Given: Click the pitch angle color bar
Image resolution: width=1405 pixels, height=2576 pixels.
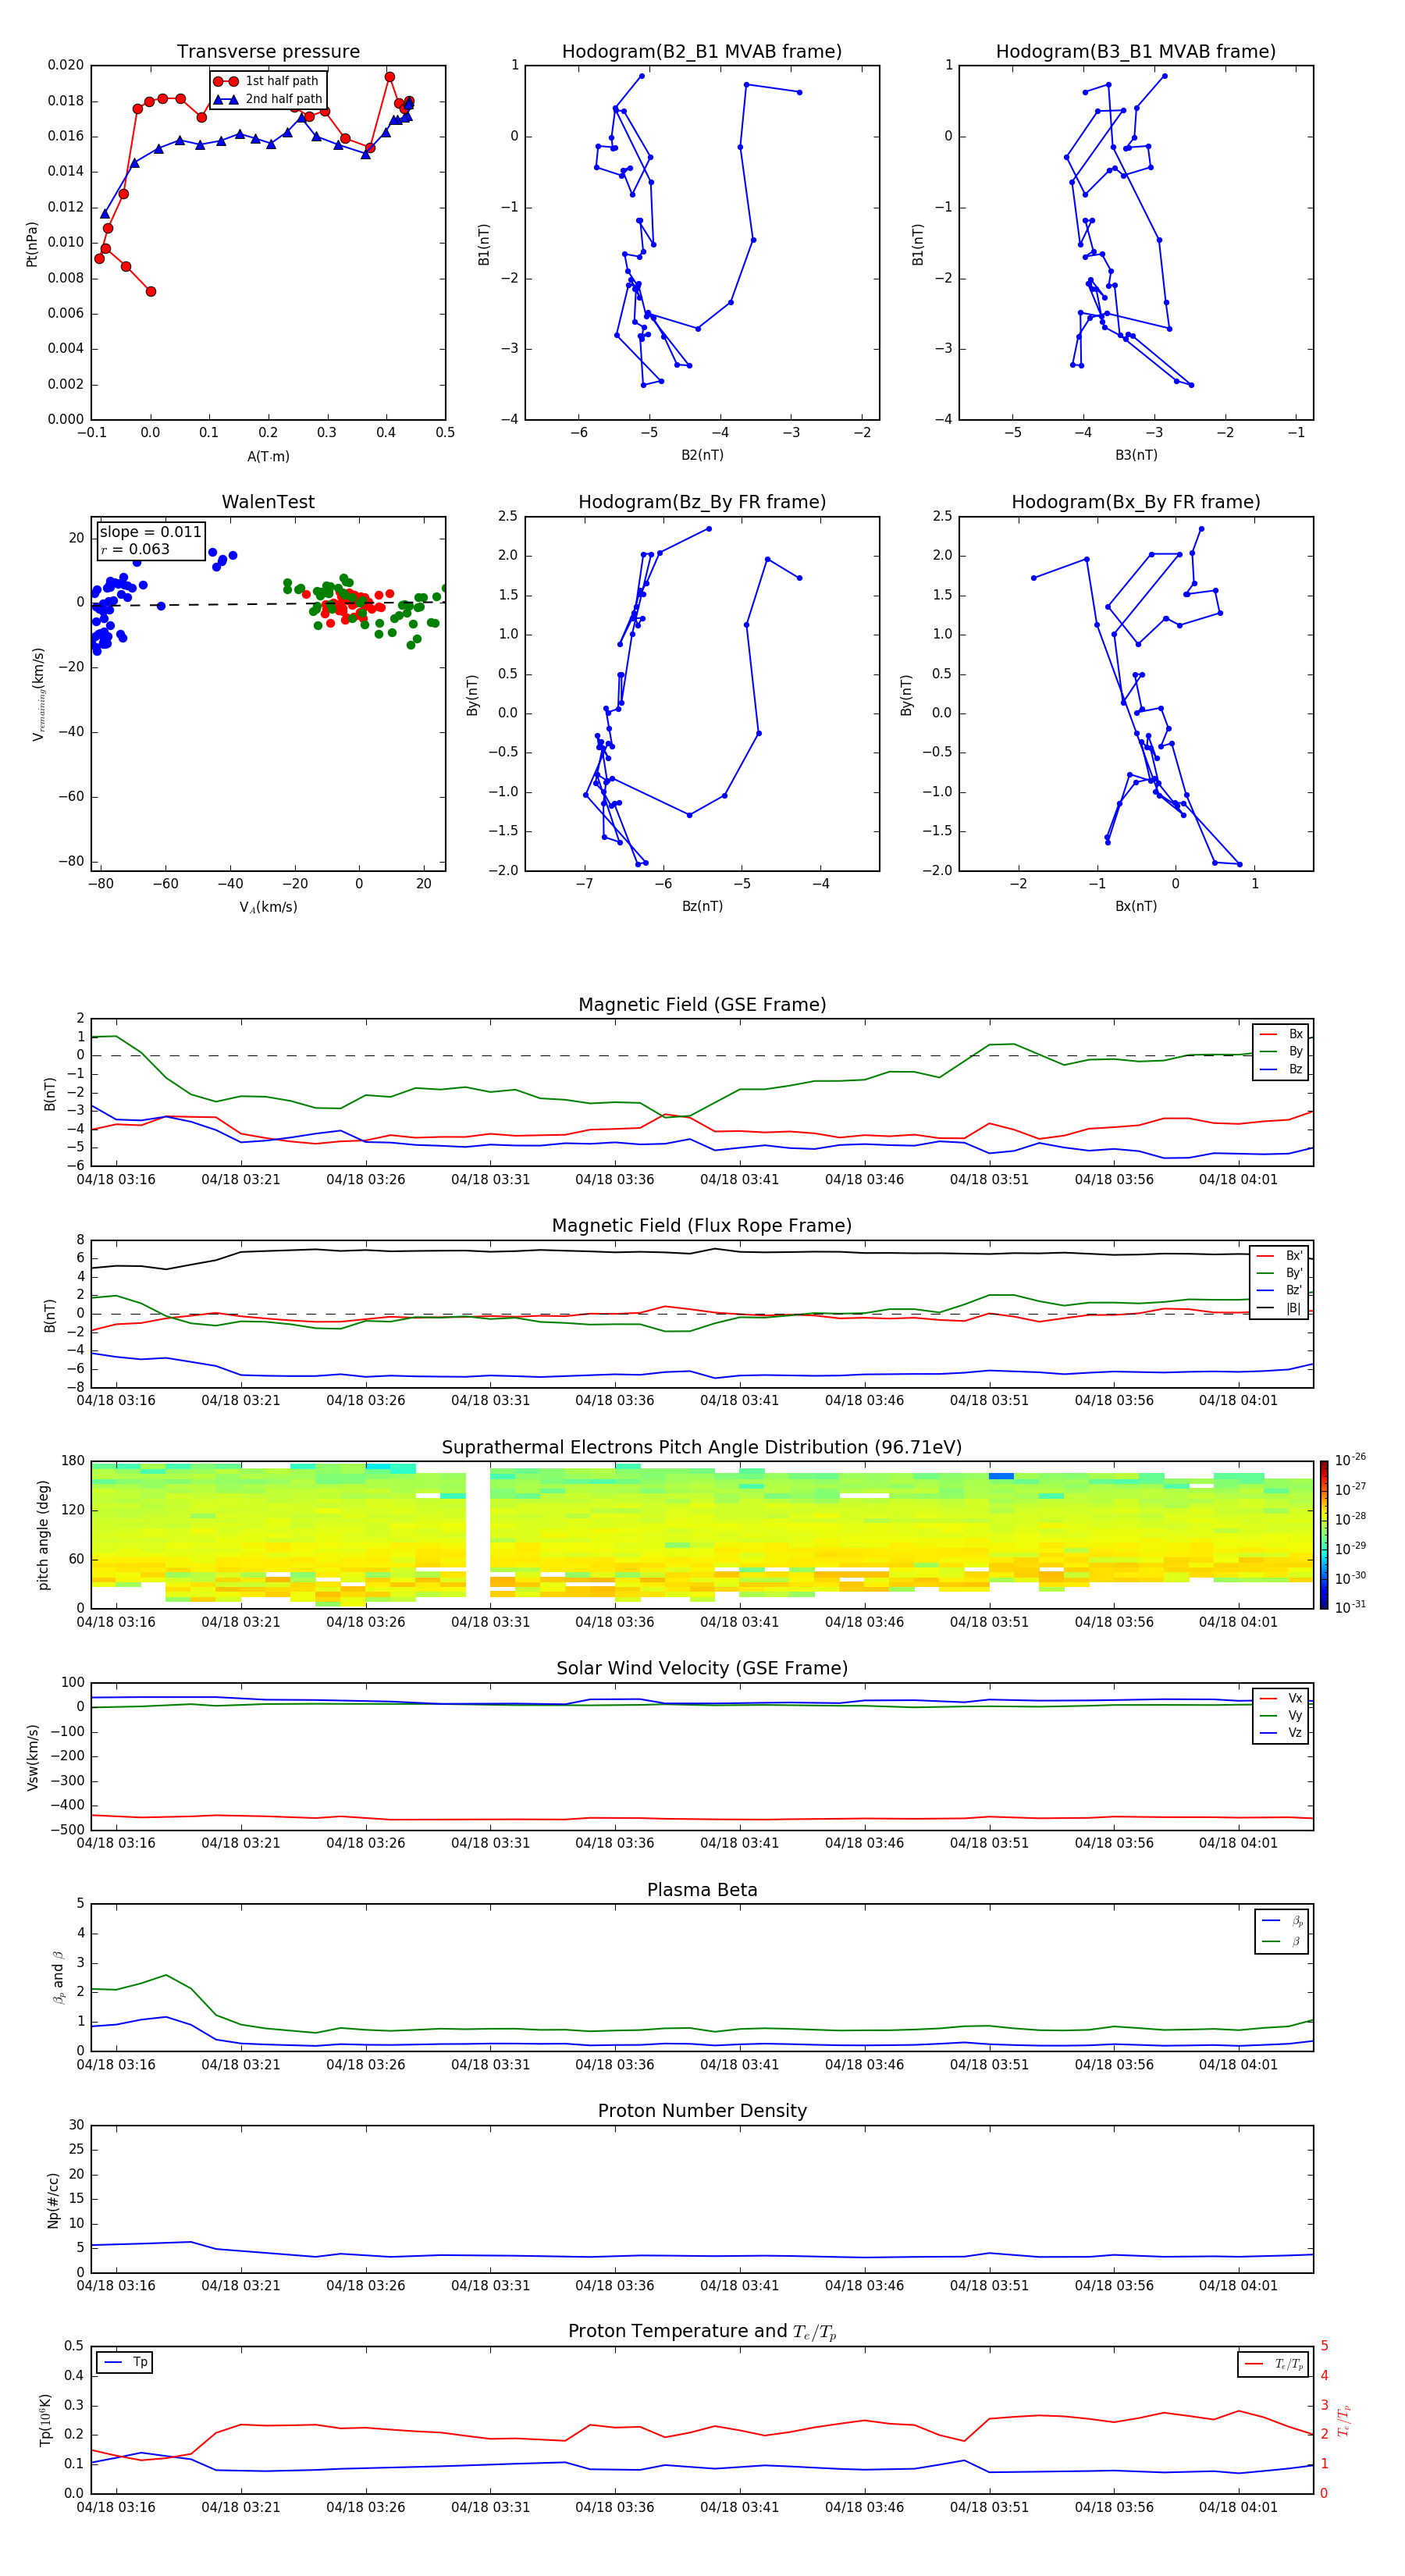Looking at the screenshot, I should pos(1324,1535).
